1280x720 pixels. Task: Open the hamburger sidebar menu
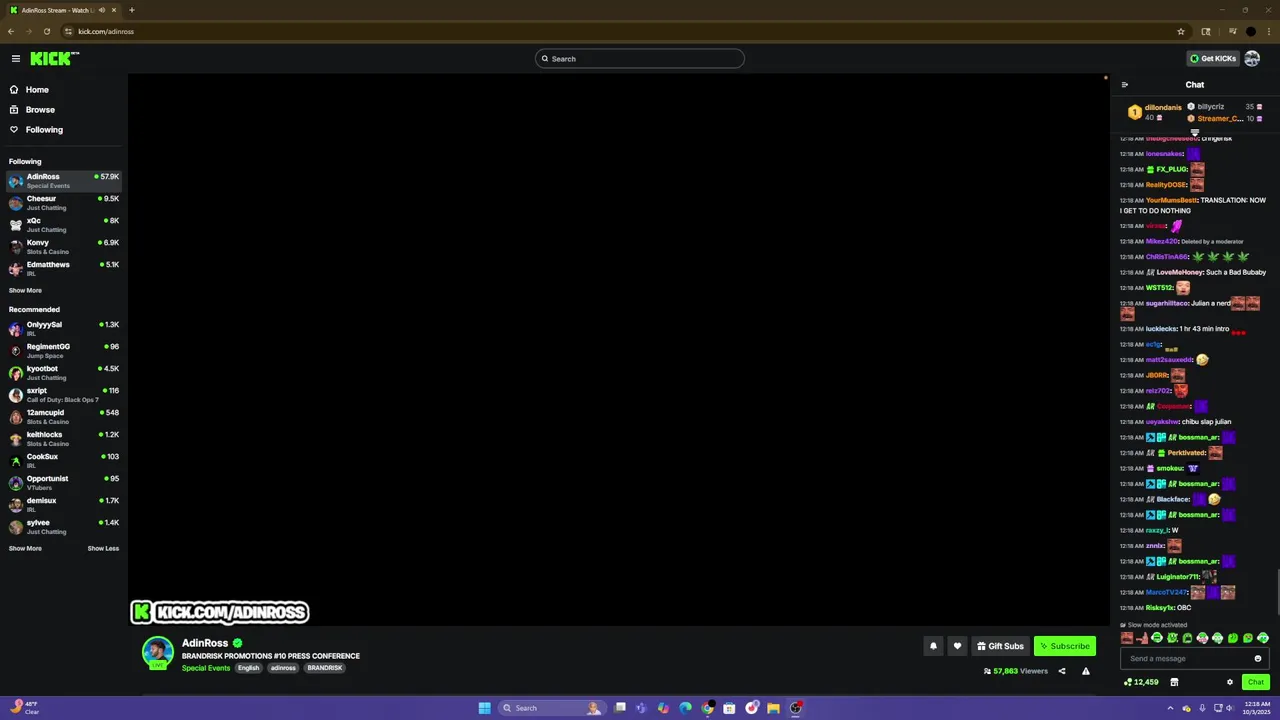point(15,58)
